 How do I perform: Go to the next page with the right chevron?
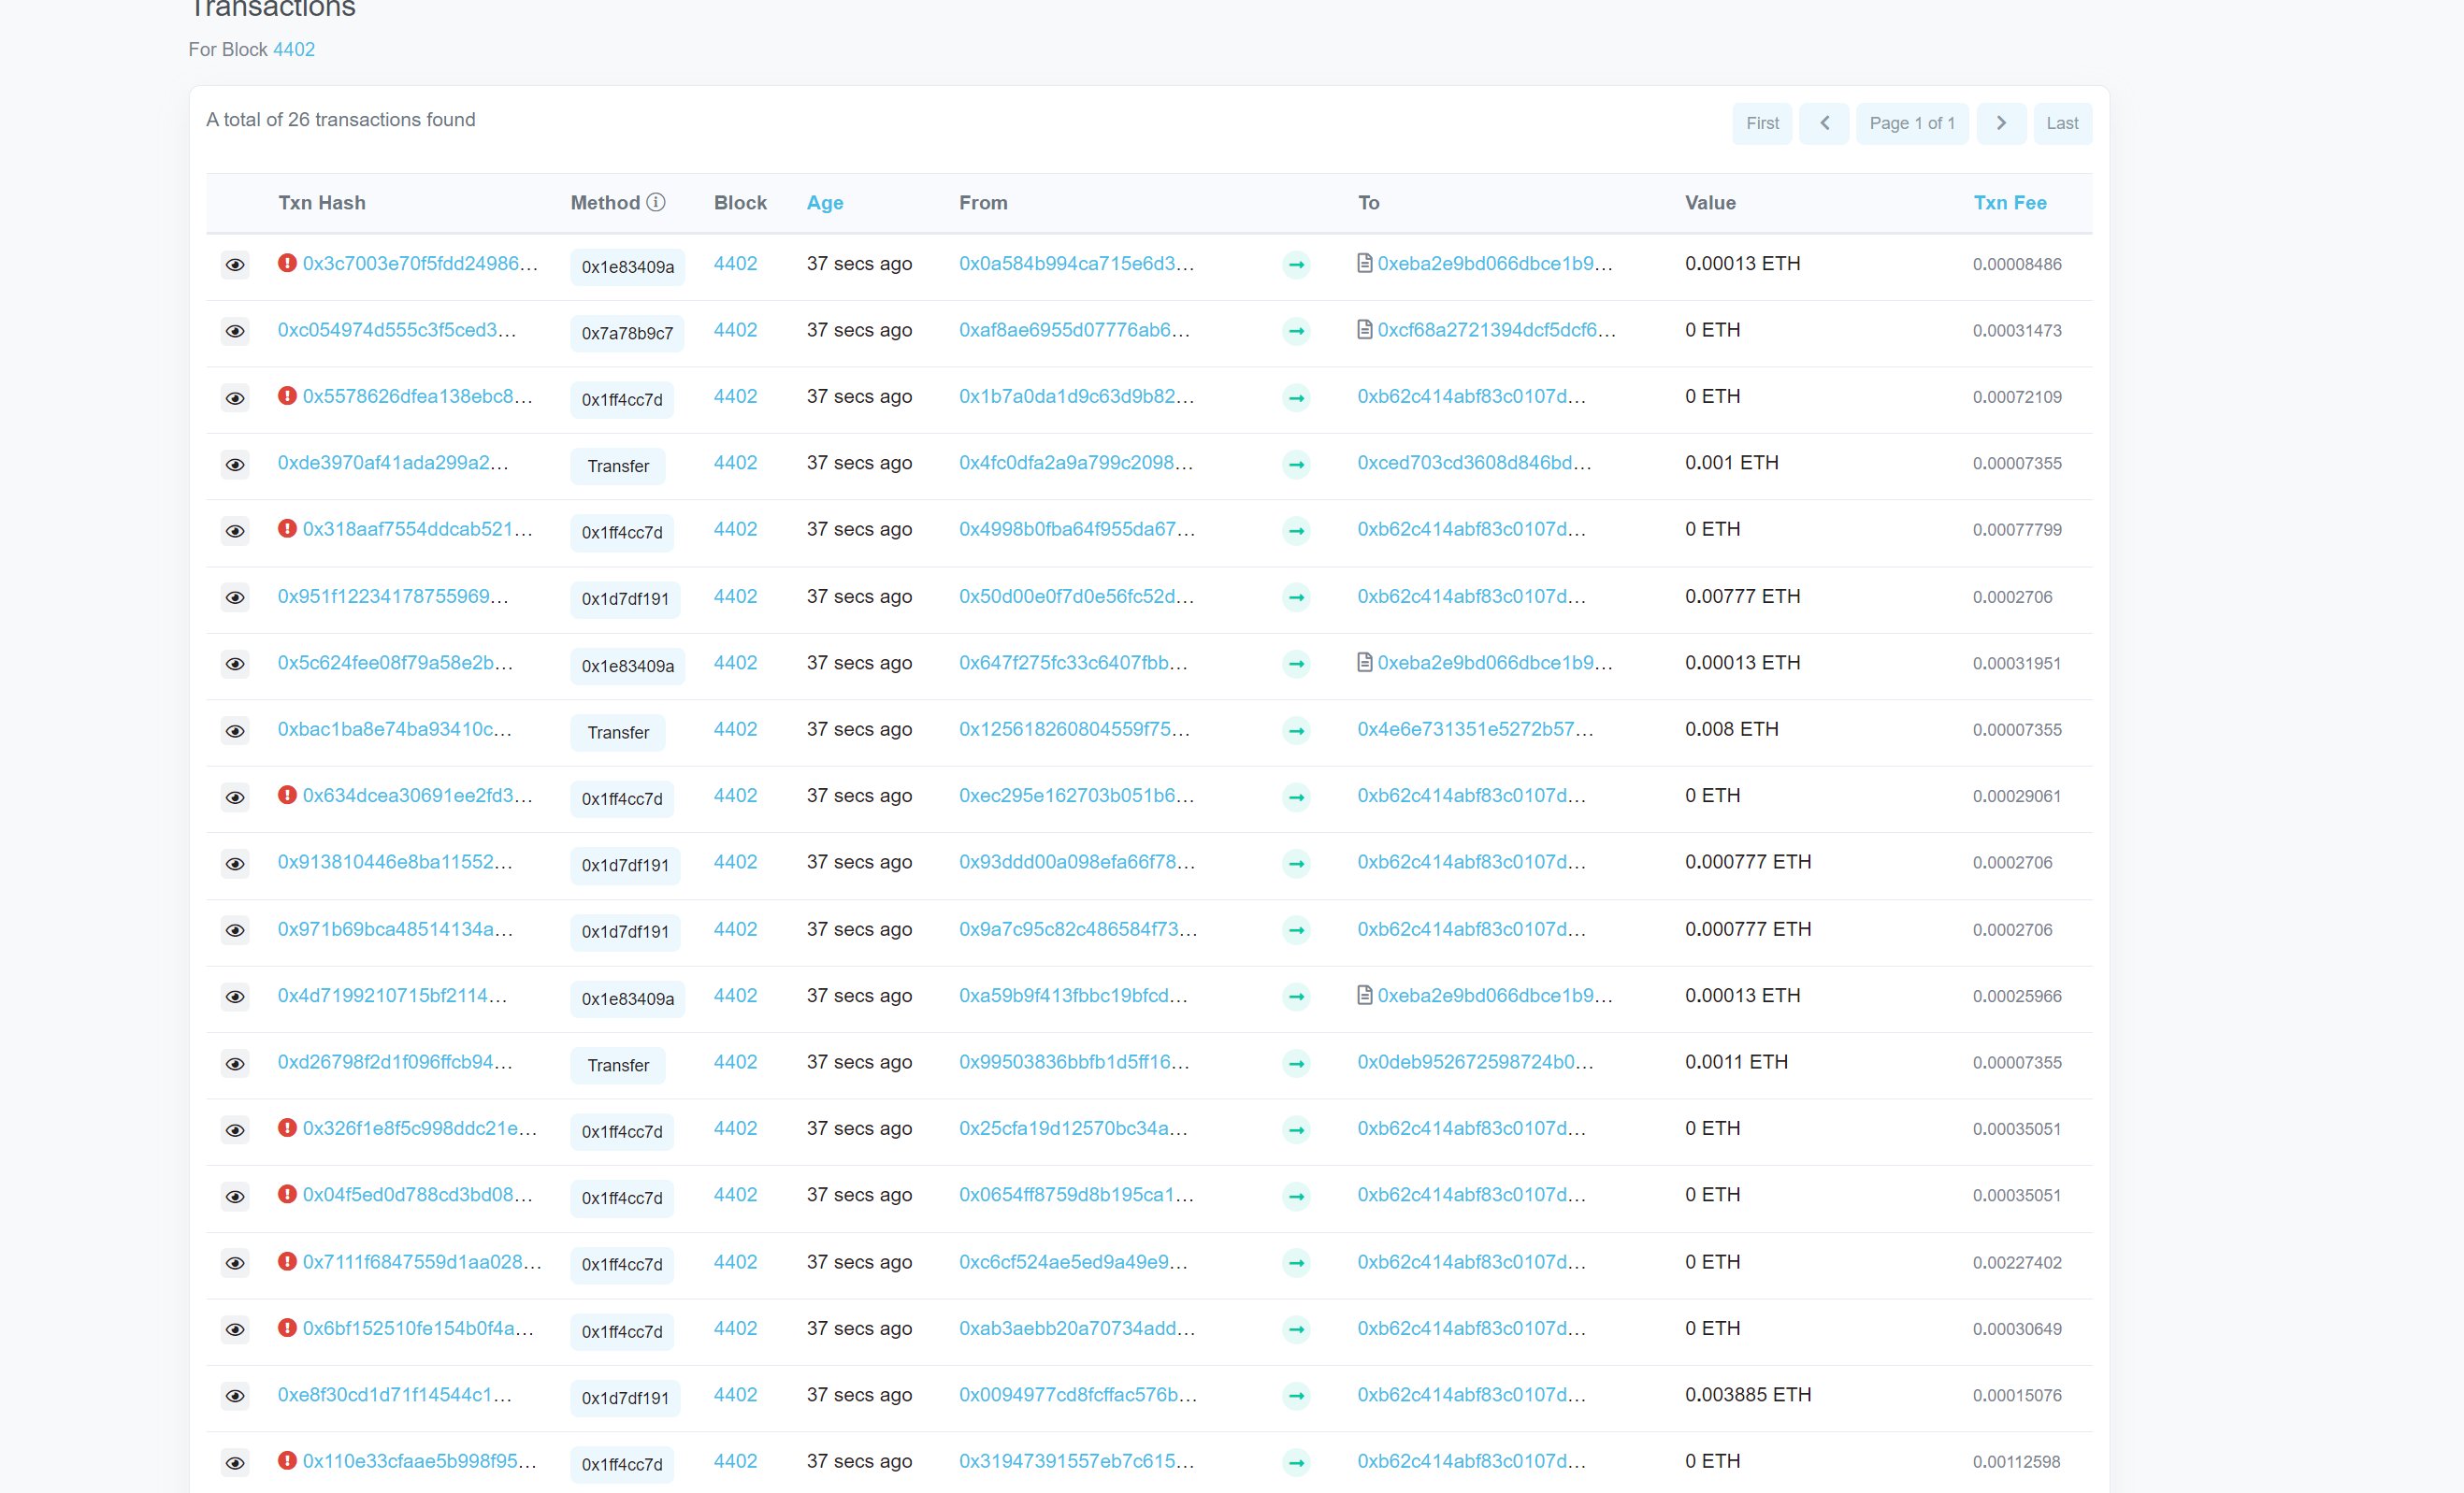coord(2001,123)
